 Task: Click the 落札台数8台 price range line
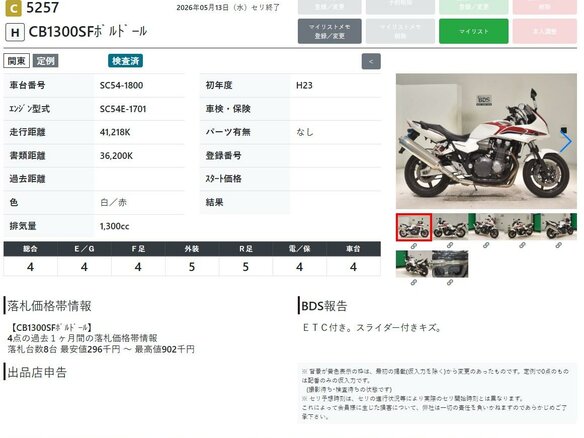[101, 349]
